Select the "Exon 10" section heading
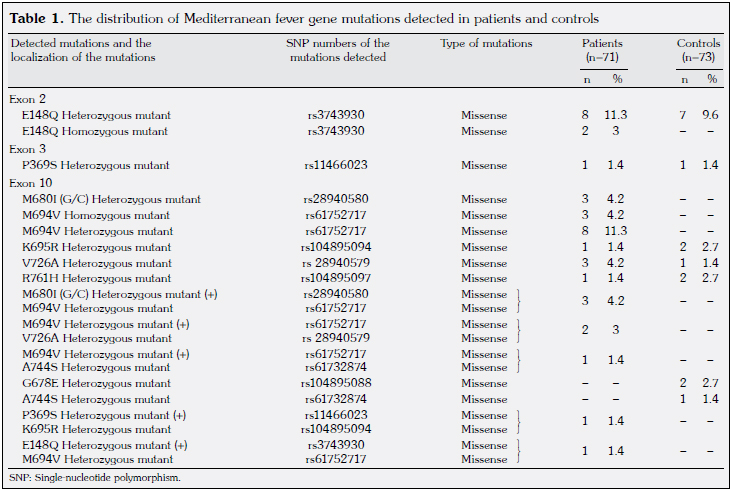Screen dimensions: 732x491 (x=31, y=184)
